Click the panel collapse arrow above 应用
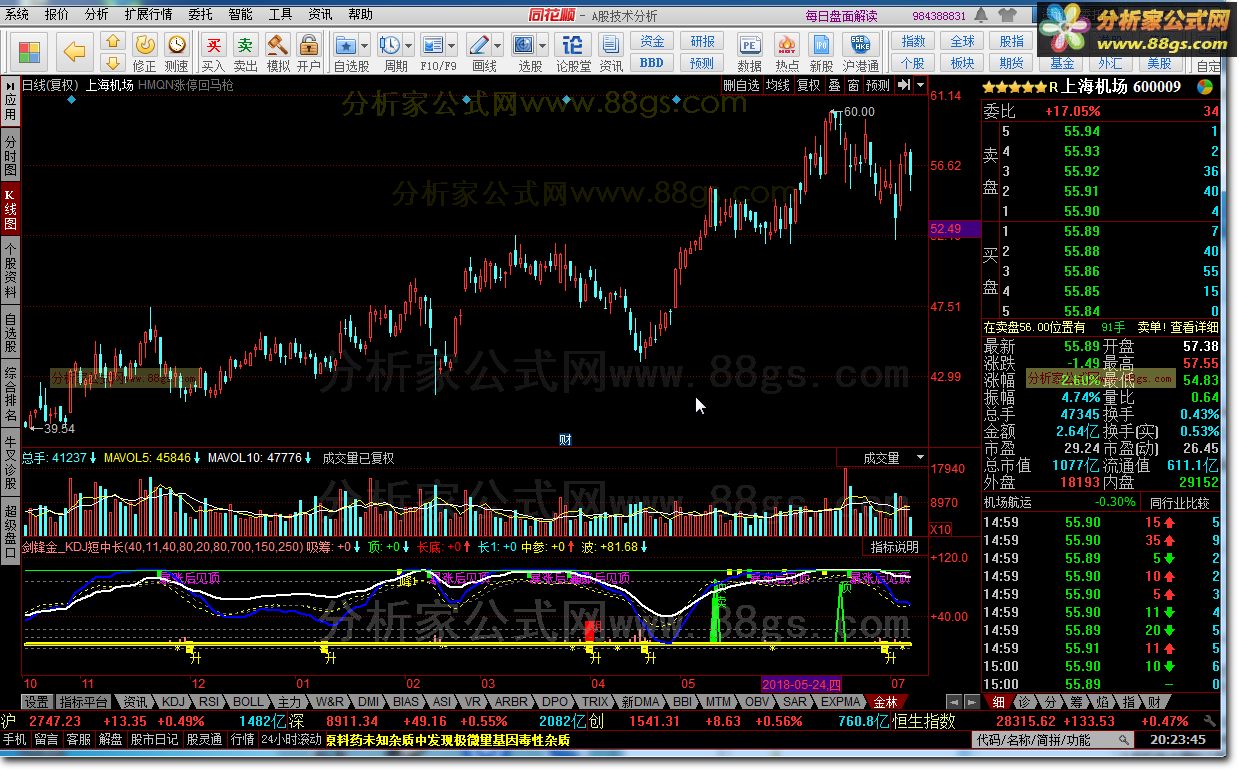The width and height of the screenshot is (1239, 770). pyautogui.click(x=9, y=86)
